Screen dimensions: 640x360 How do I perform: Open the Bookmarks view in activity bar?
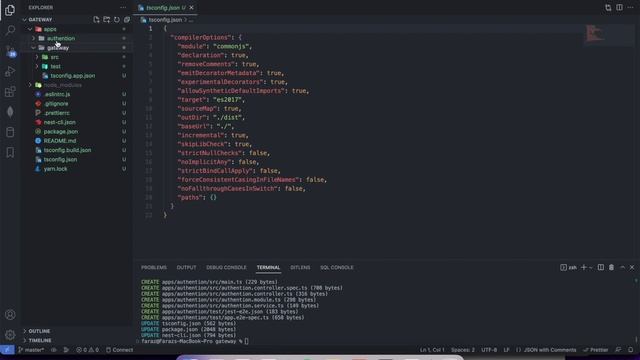10,152
